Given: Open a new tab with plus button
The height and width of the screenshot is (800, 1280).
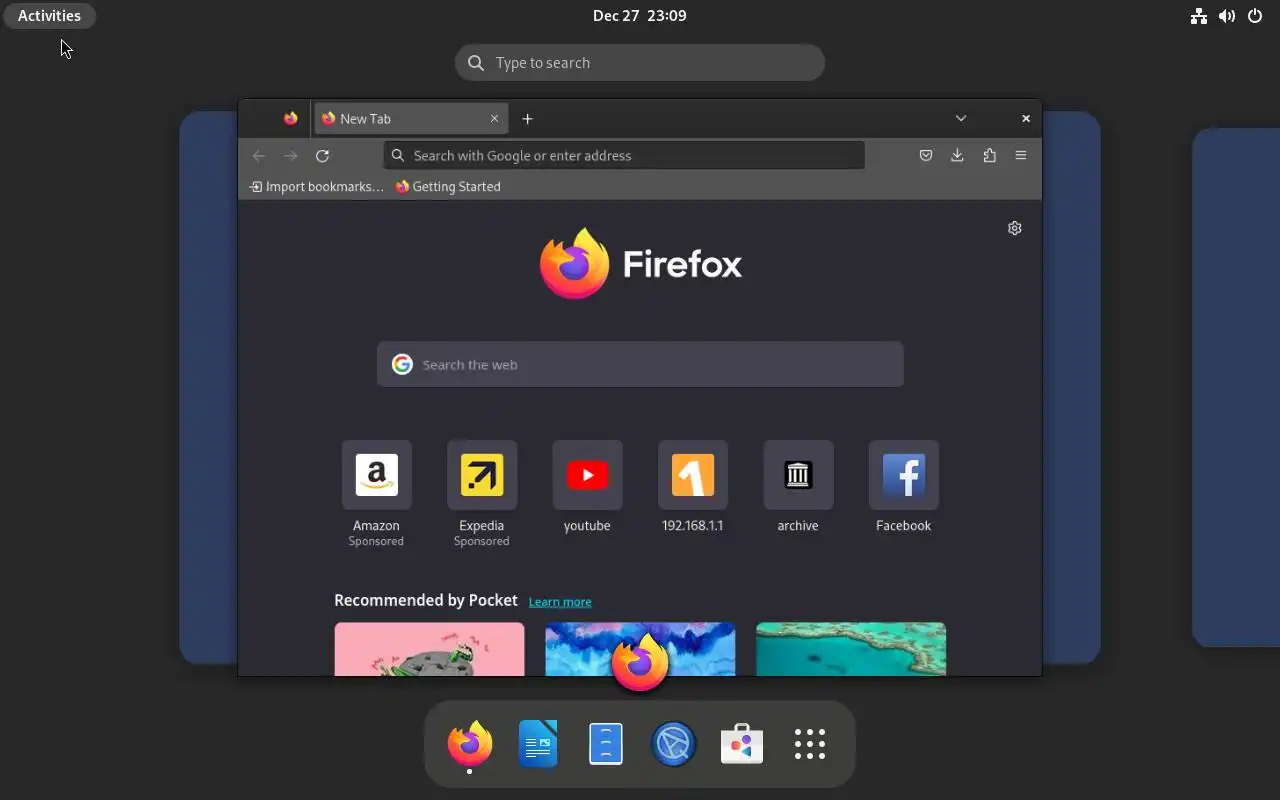Looking at the screenshot, I should pyautogui.click(x=527, y=118).
